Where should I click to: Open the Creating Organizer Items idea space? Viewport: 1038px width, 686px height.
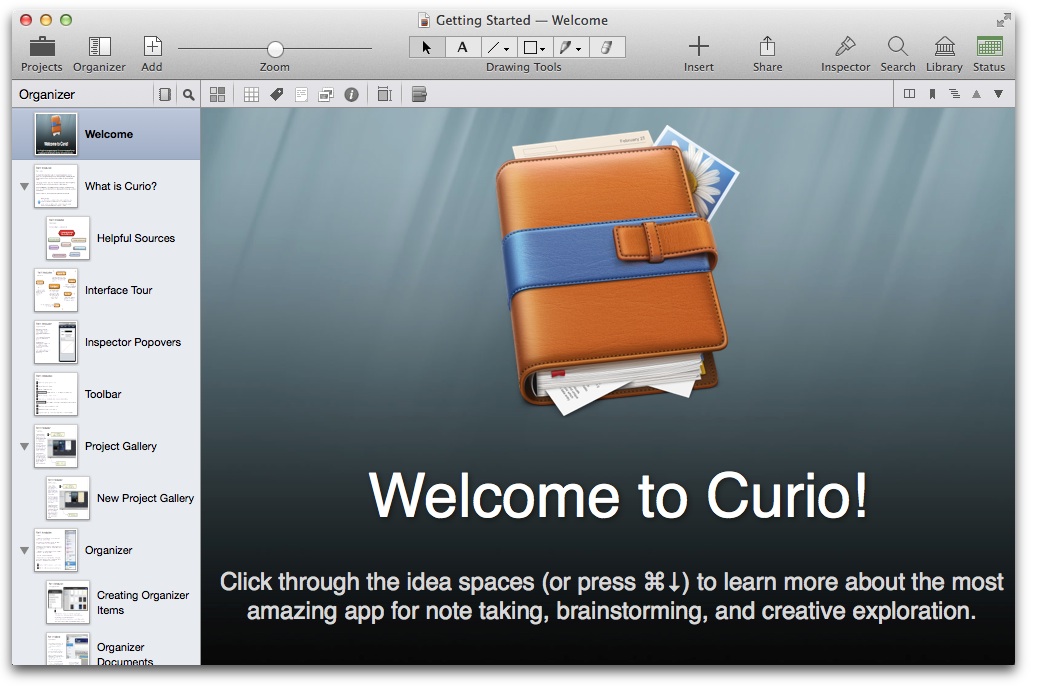[106, 603]
